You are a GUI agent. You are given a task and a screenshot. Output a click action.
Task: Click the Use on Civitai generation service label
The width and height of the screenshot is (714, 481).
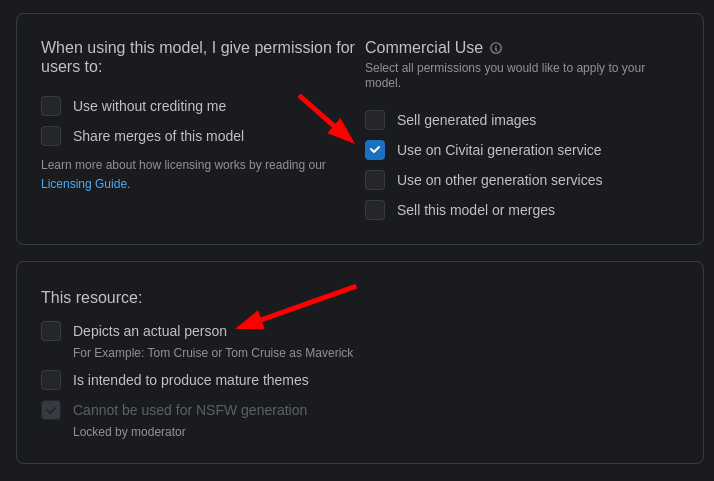pyautogui.click(x=499, y=150)
